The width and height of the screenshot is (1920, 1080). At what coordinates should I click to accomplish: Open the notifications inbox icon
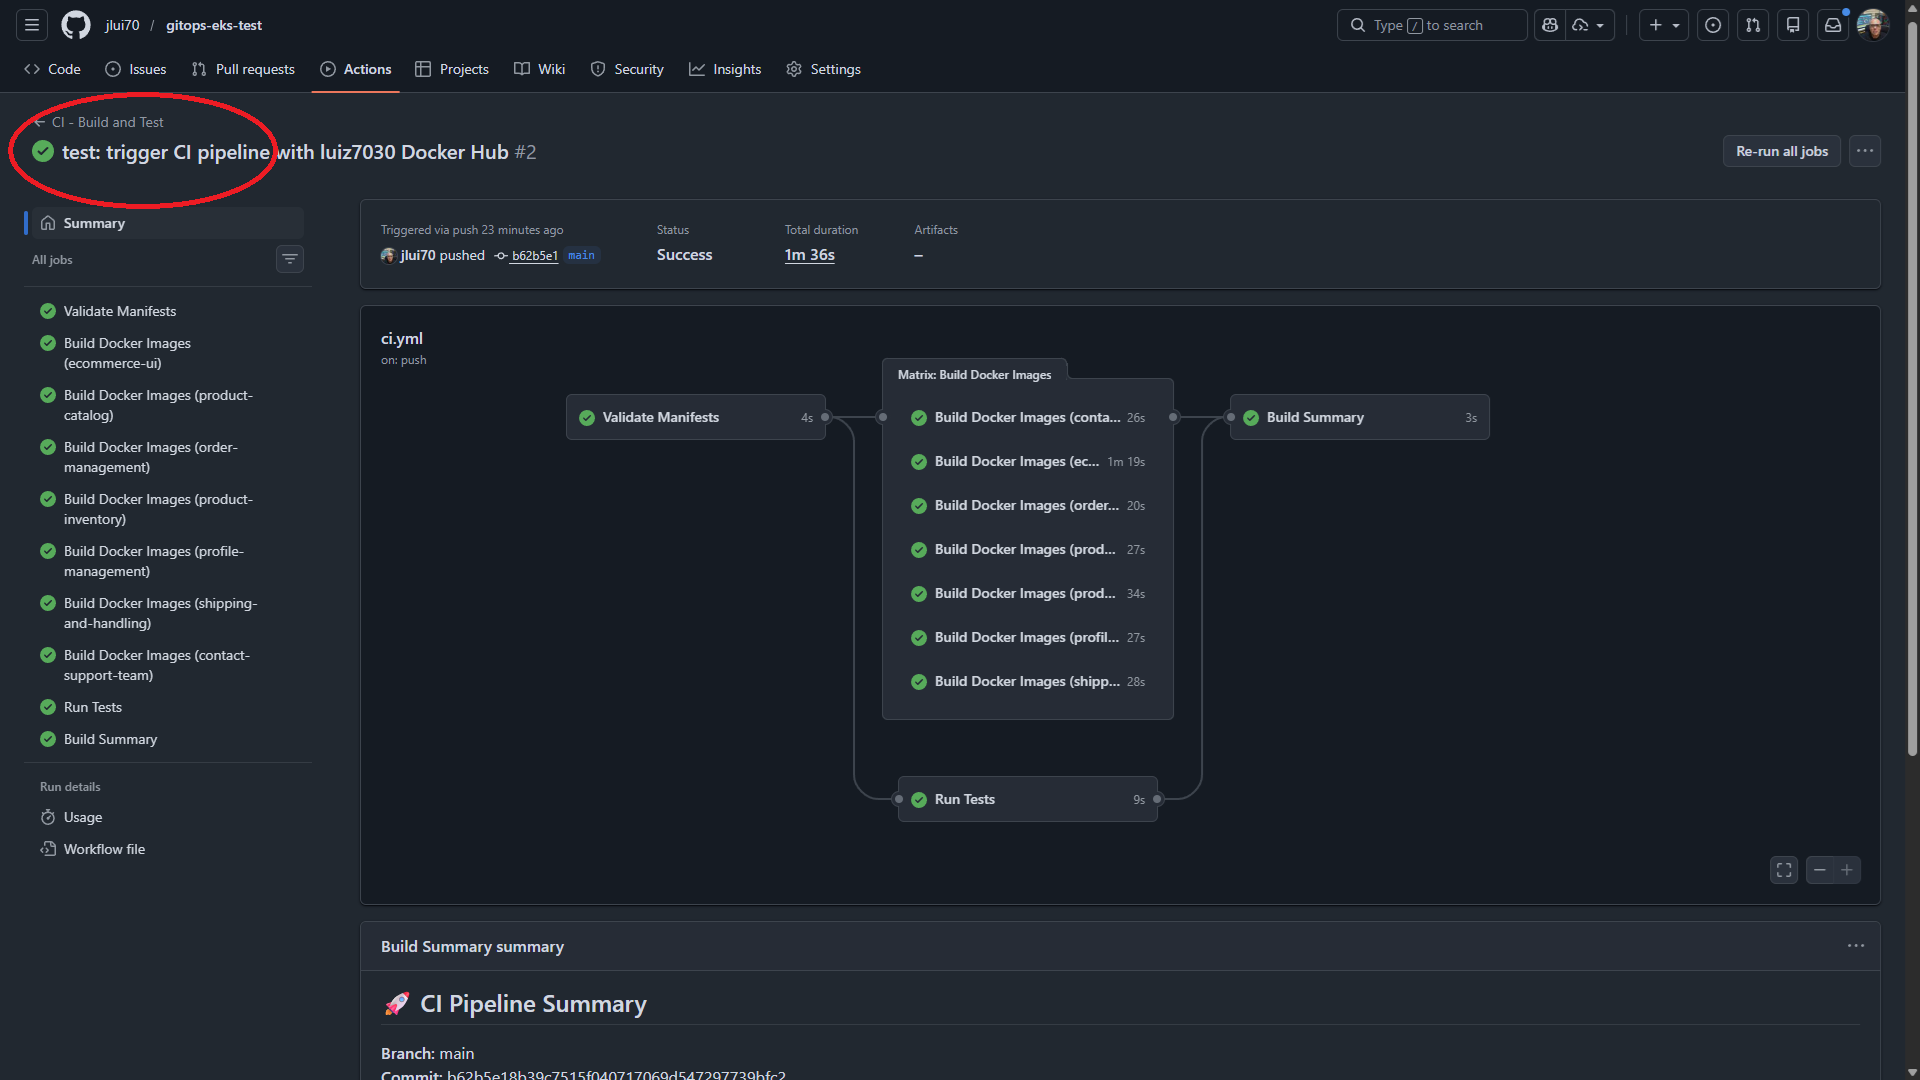point(1833,25)
